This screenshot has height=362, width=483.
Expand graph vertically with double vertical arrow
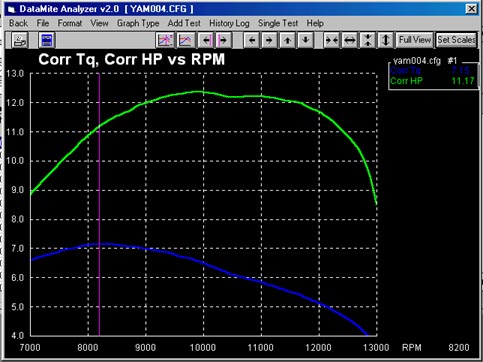pyautogui.click(x=386, y=40)
